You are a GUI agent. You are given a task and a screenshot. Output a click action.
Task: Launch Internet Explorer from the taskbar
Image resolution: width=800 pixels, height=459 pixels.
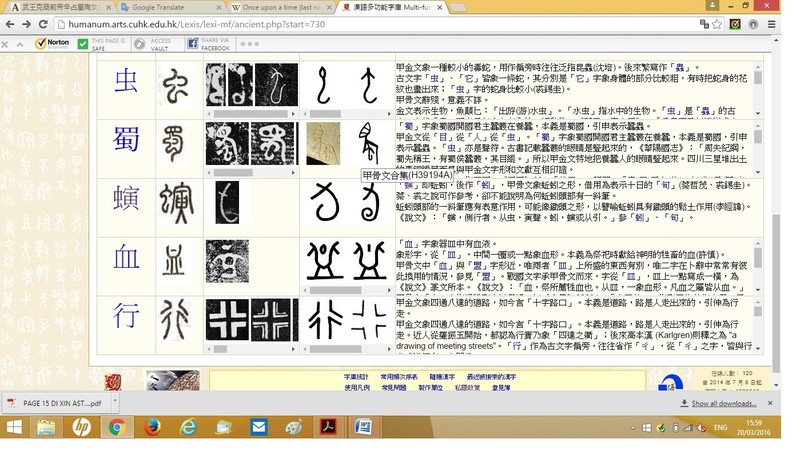pyautogui.click(x=187, y=427)
